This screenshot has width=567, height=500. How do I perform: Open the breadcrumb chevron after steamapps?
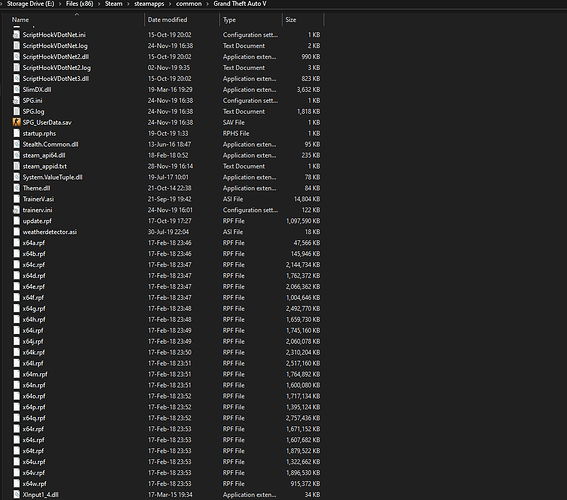(x=170, y=4)
